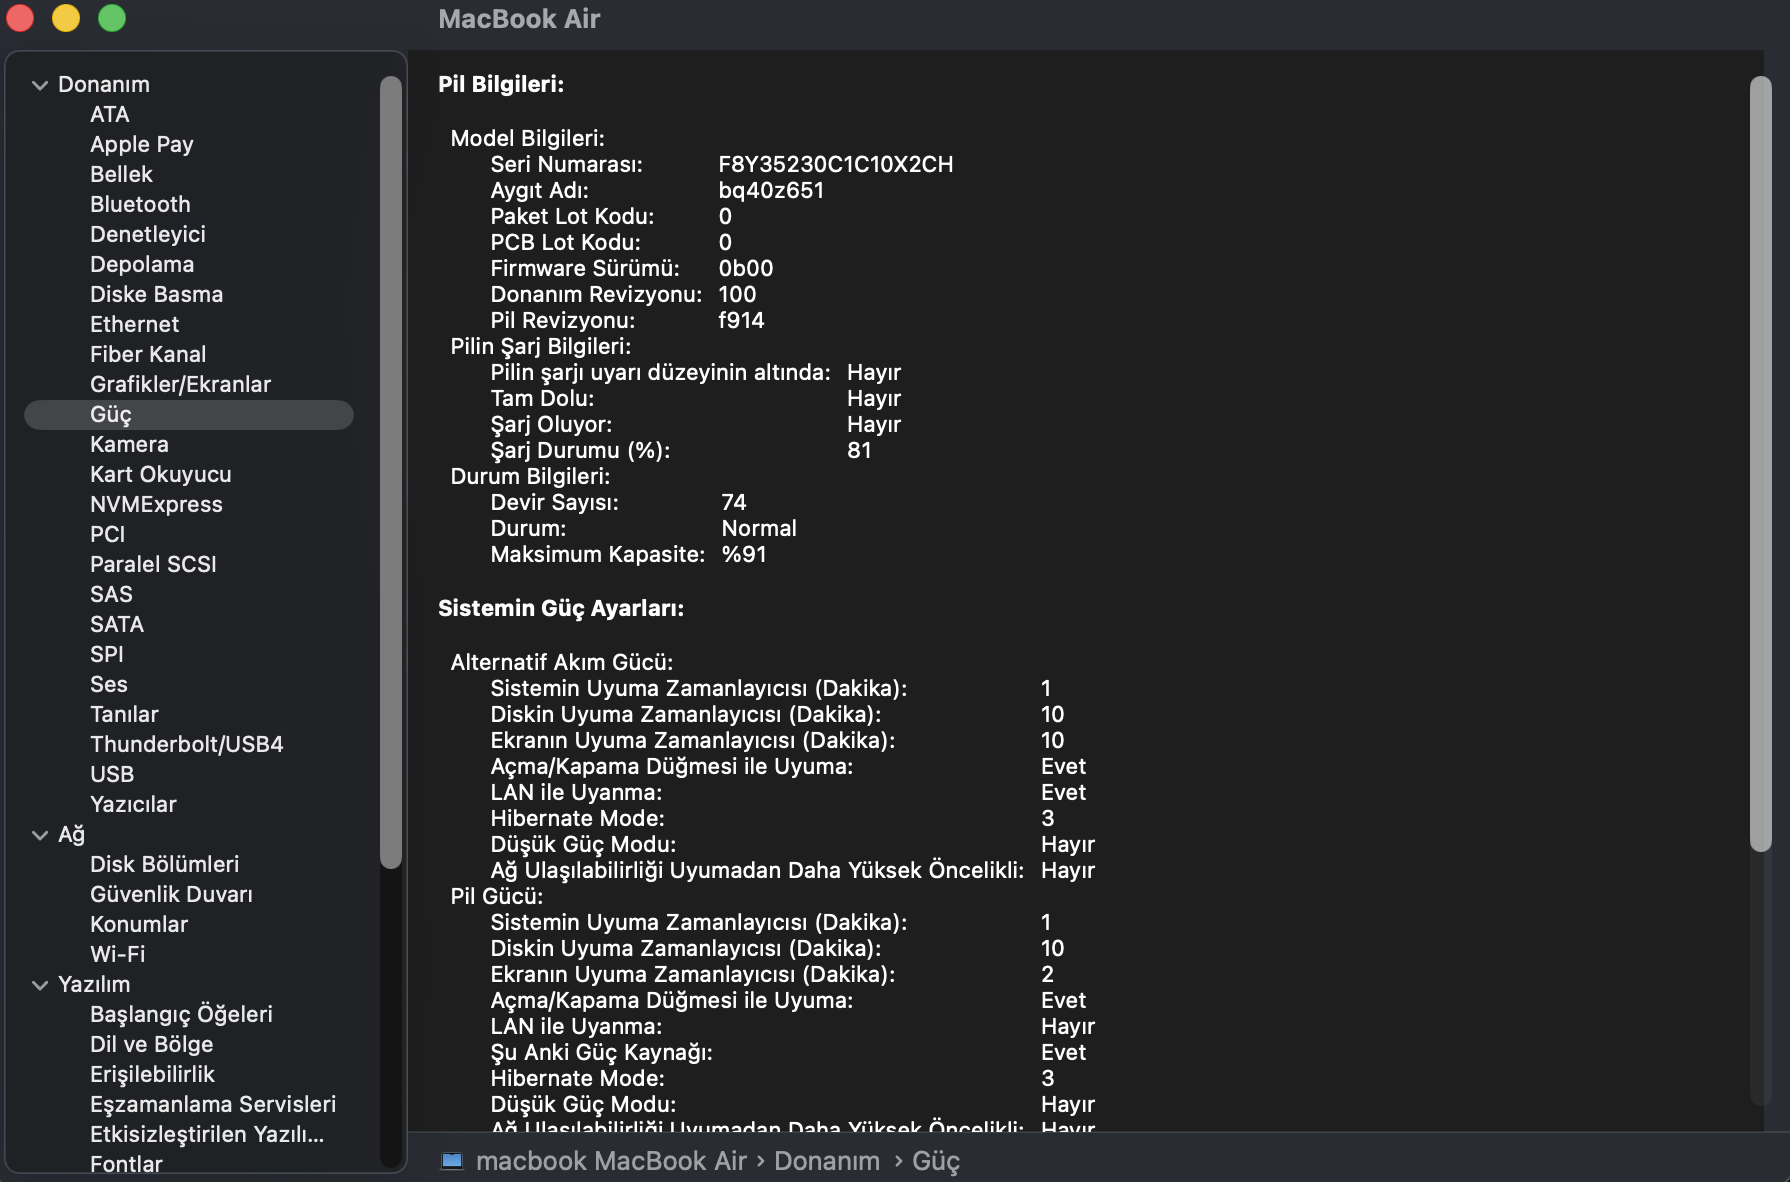
Task: Click the Şarj Durumu value 81
Action: click(x=859, y=451)
